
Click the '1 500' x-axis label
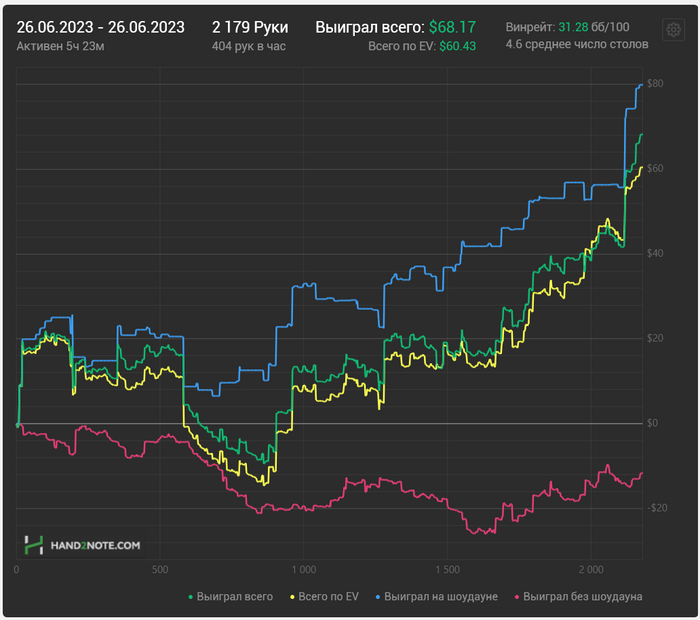click(x=448, y=570)
